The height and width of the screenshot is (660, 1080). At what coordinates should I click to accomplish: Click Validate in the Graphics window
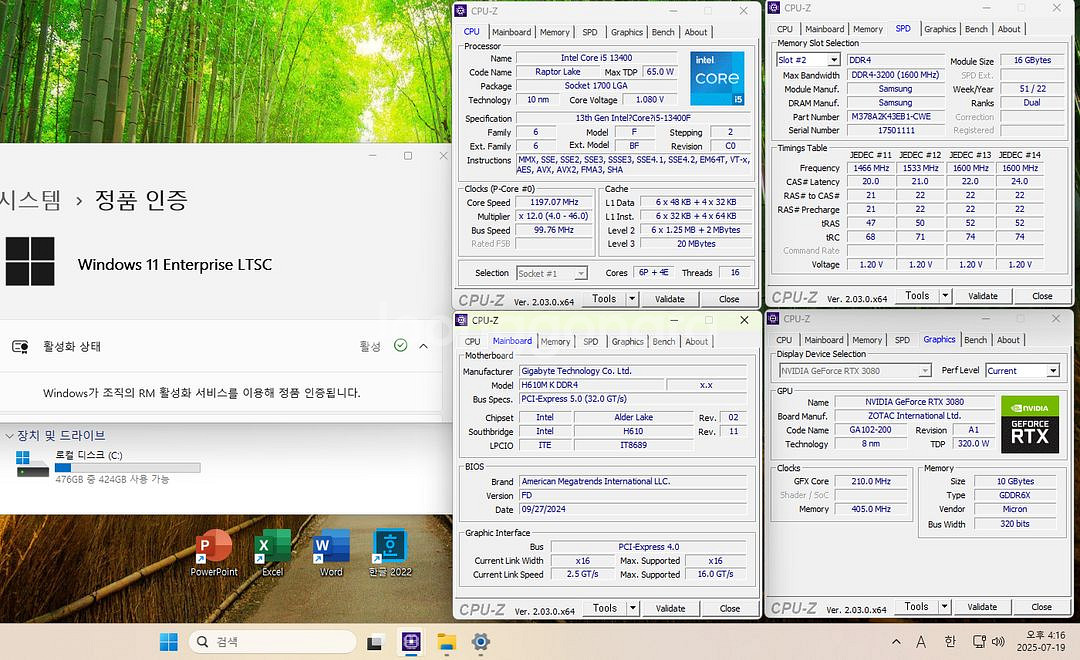point(982,606)
